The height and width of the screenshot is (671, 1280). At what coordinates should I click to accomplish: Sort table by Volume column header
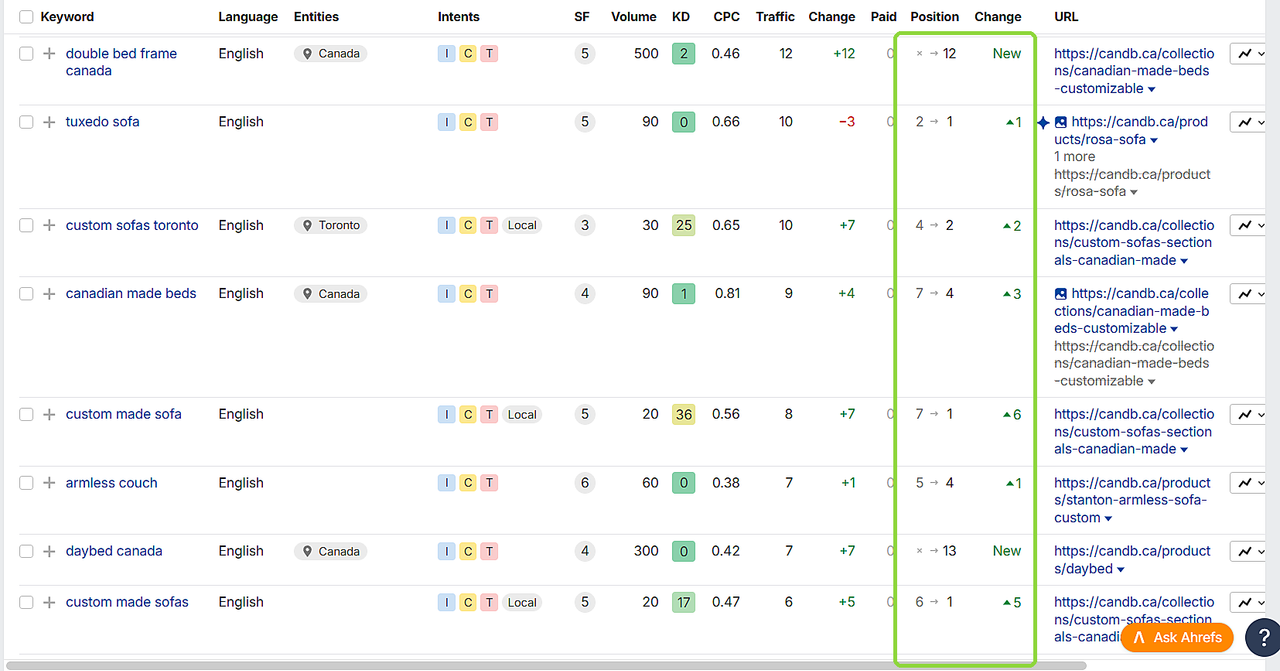pos(634,17)
